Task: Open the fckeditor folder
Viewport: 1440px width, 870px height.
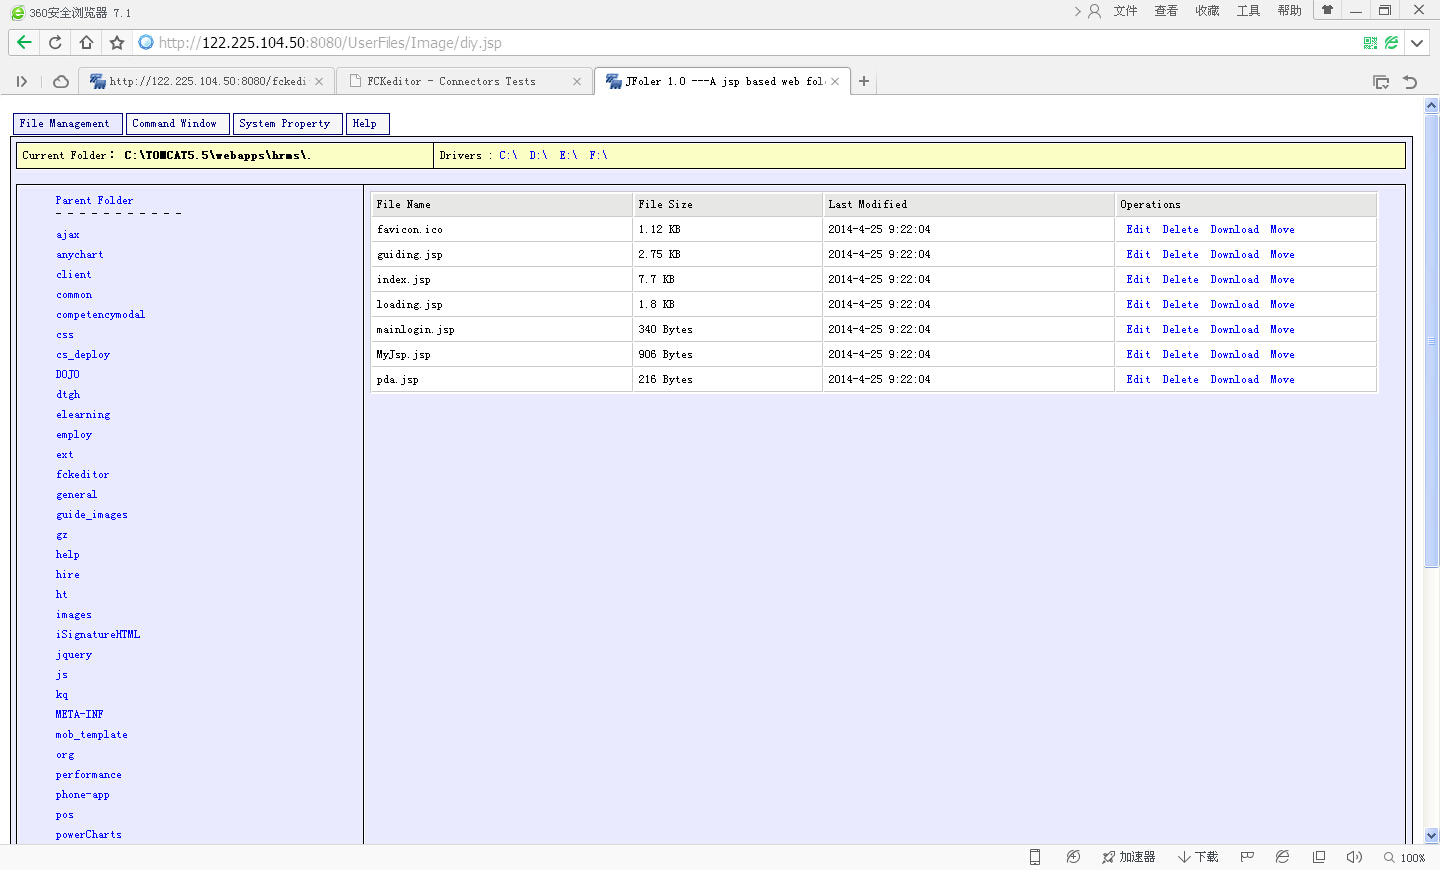Action: pyautogui.click(x=83, y=475)
